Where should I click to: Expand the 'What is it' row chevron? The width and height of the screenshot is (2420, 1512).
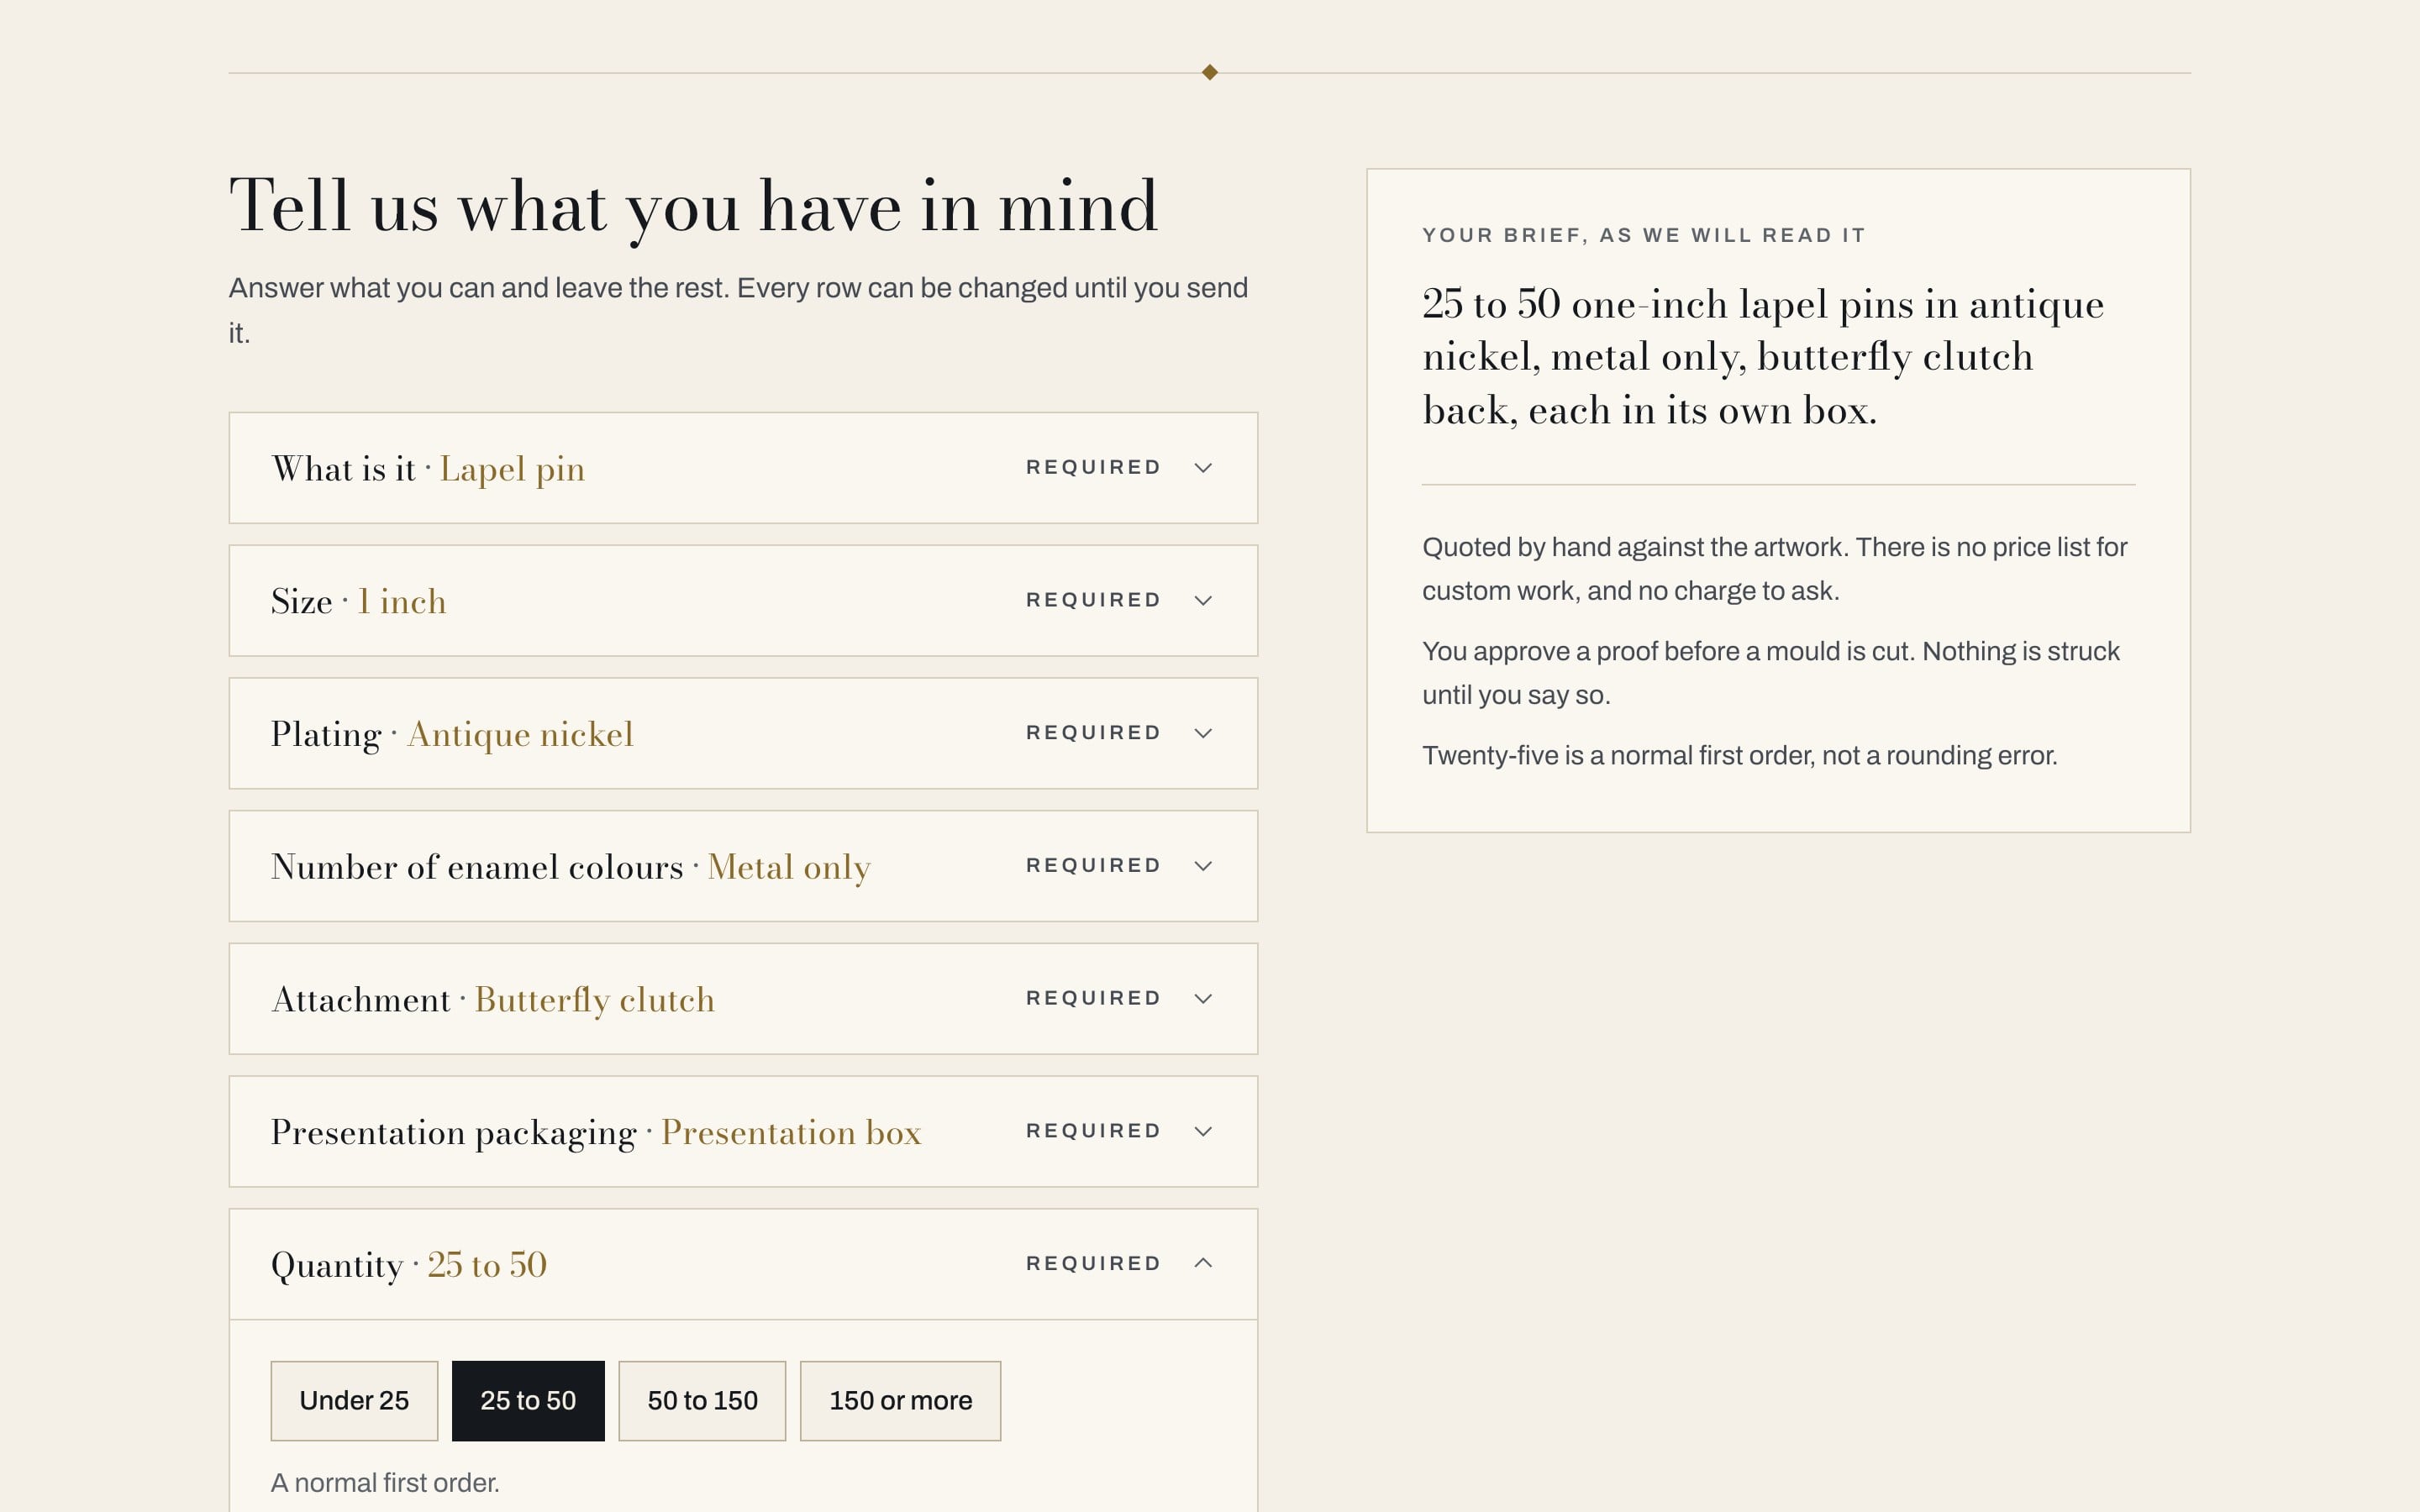[1203, 468]
